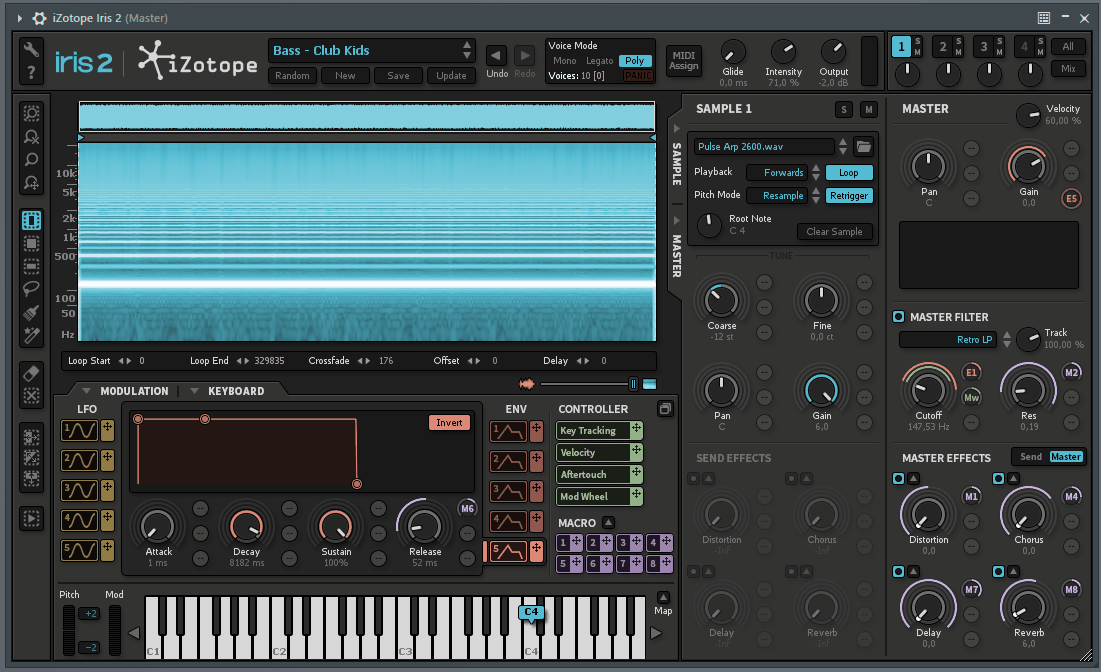Toggle master Chorus effect power
The width and height of the screenshot is (1101, 672).
click(x=998, y=478)
